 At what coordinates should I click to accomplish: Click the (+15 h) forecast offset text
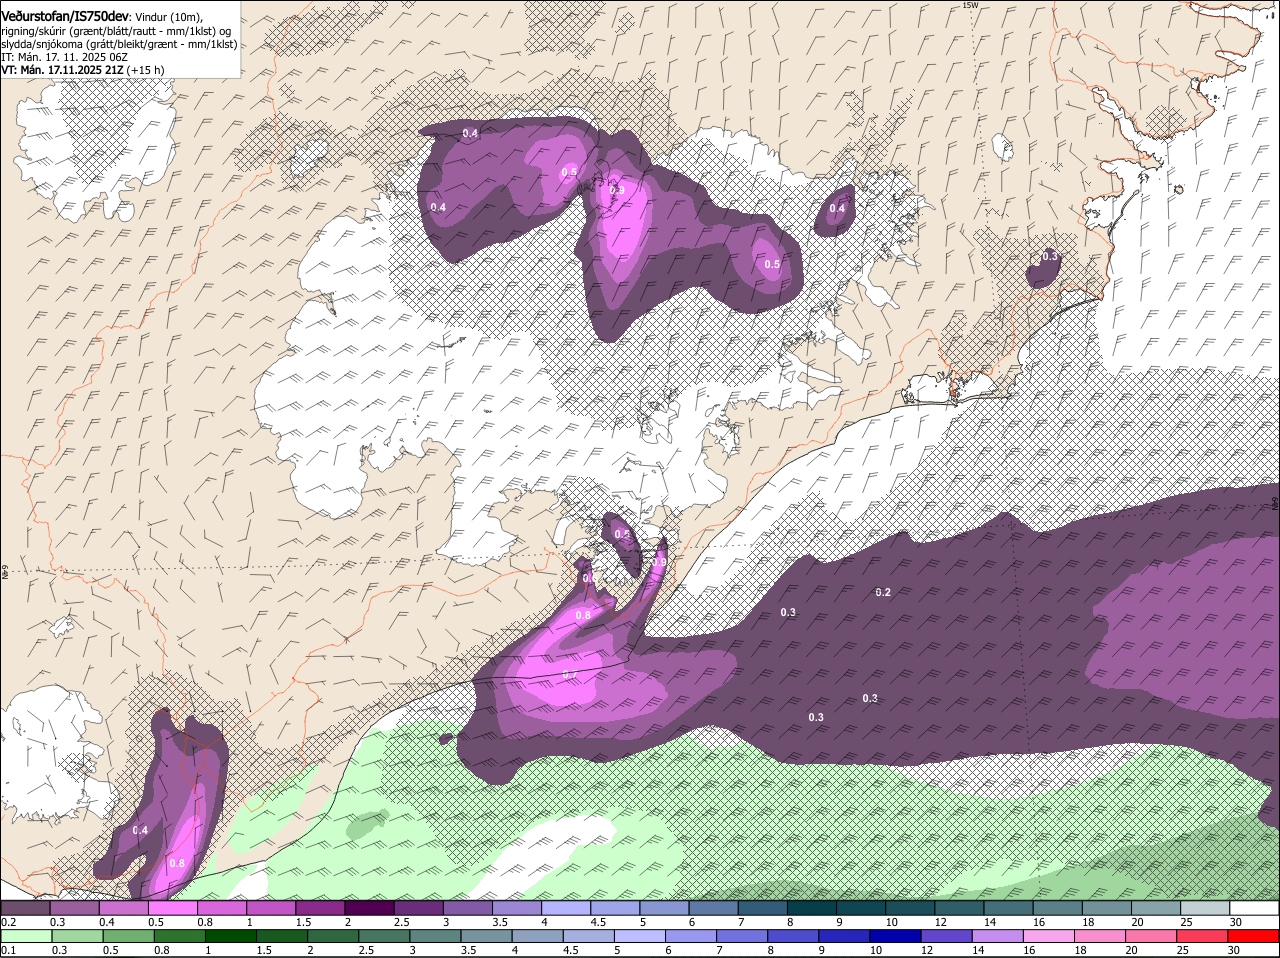pos(146,70)
